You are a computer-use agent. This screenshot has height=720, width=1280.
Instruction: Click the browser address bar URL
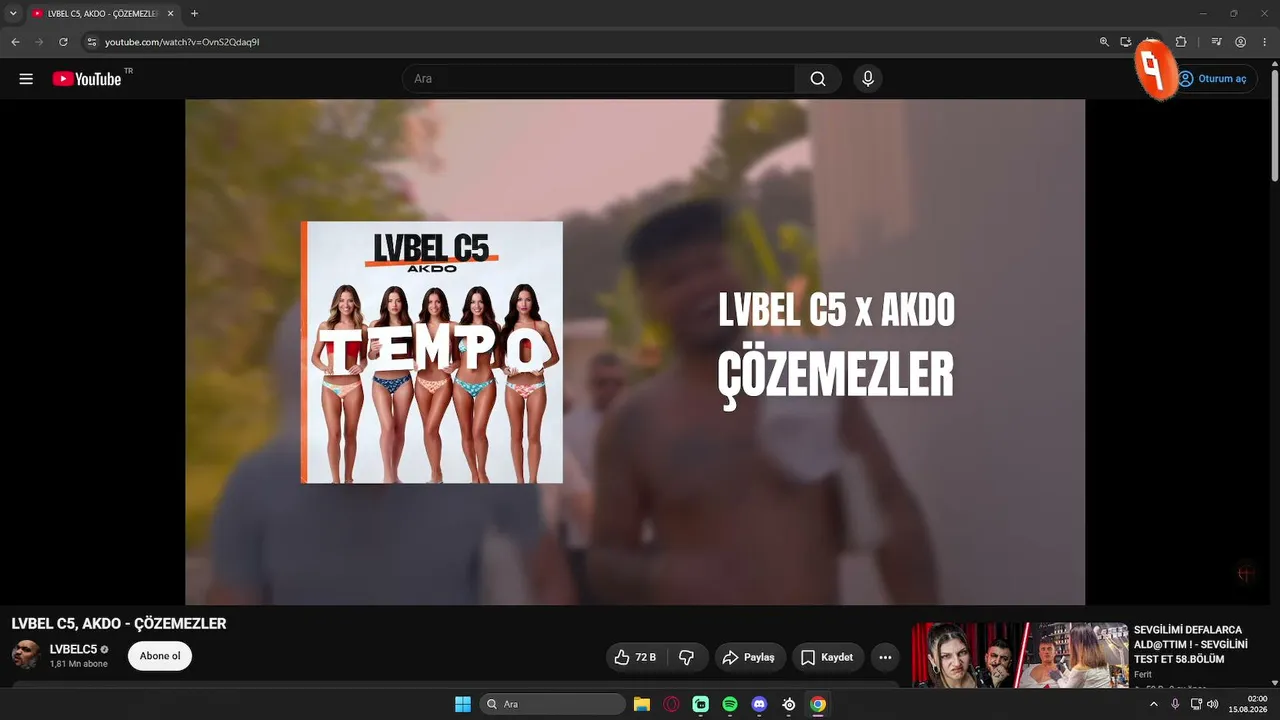pyautogui.click(x=182, y=42)
